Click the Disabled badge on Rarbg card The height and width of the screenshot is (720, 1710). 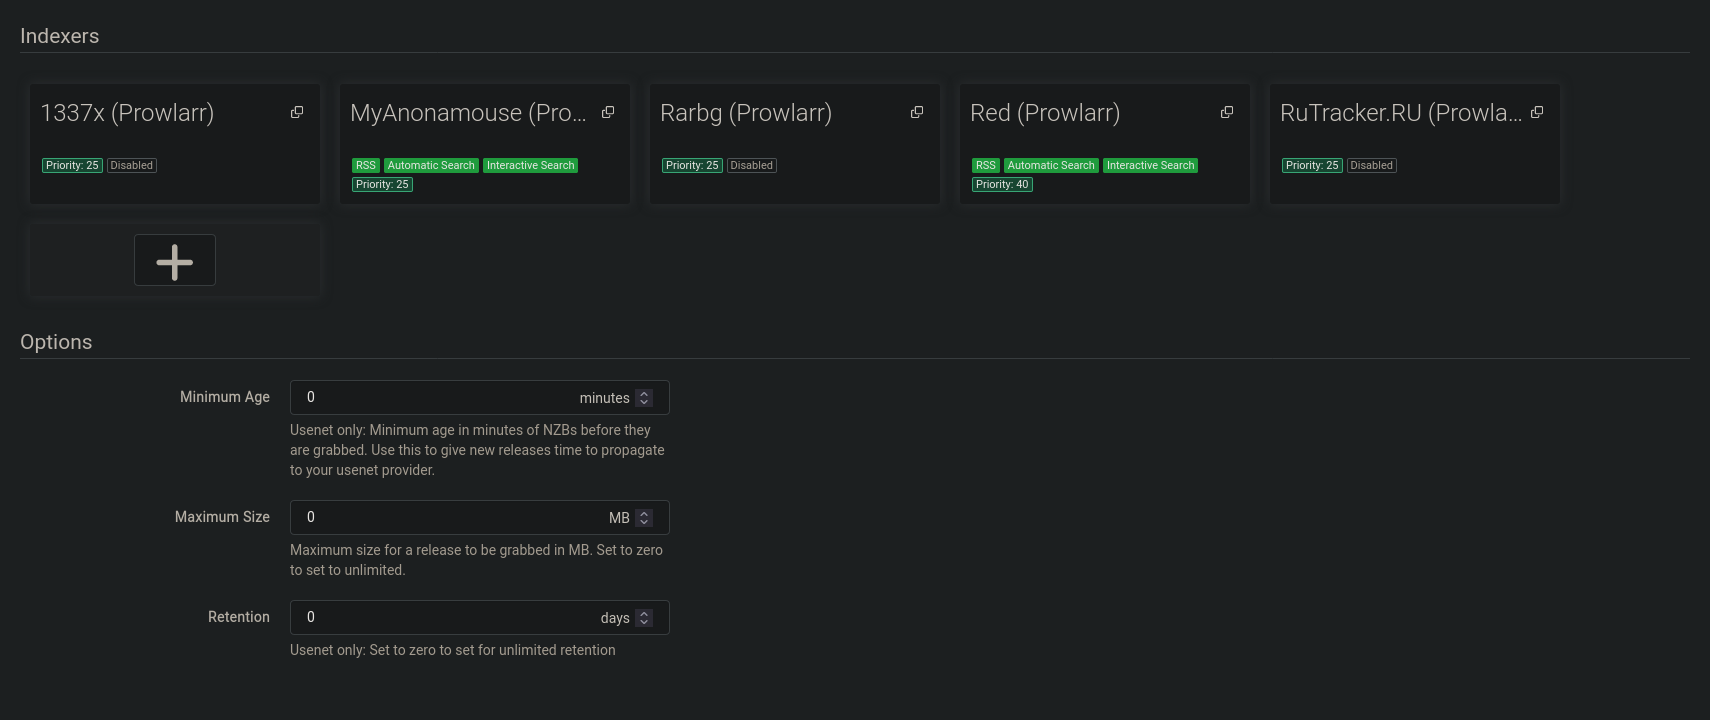click(752, 165)
